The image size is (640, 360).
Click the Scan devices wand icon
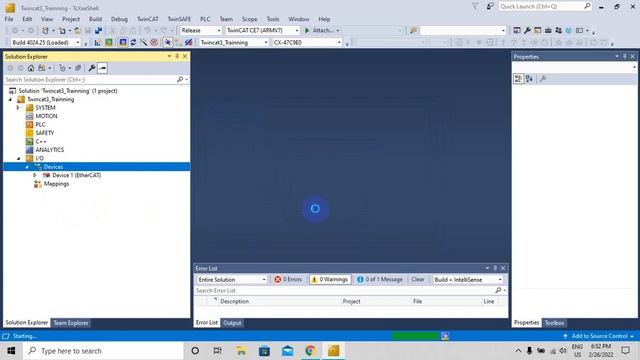coord(143,42)
